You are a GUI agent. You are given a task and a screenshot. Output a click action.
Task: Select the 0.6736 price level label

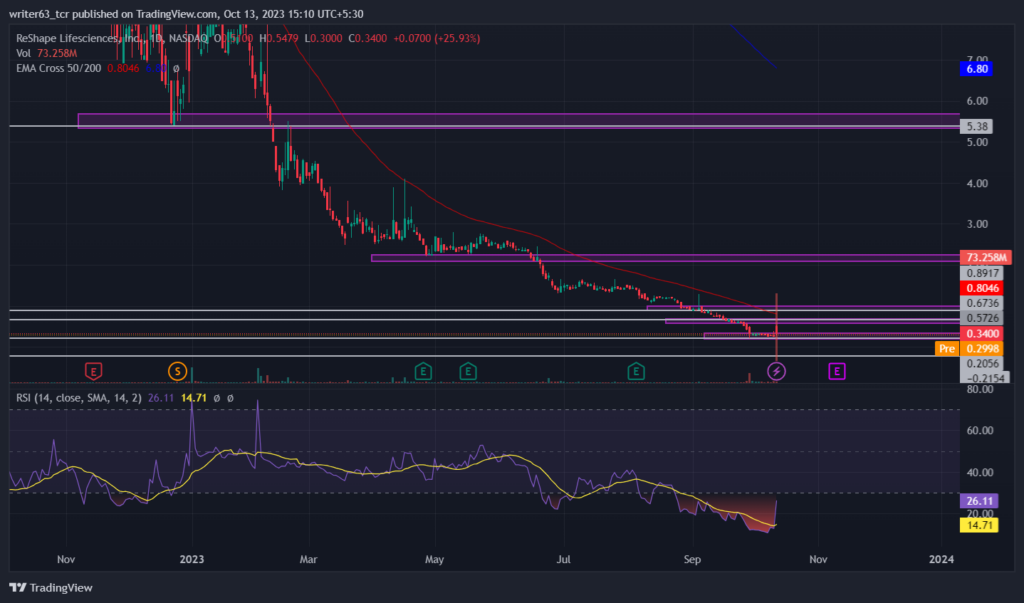tap(982, 303)
